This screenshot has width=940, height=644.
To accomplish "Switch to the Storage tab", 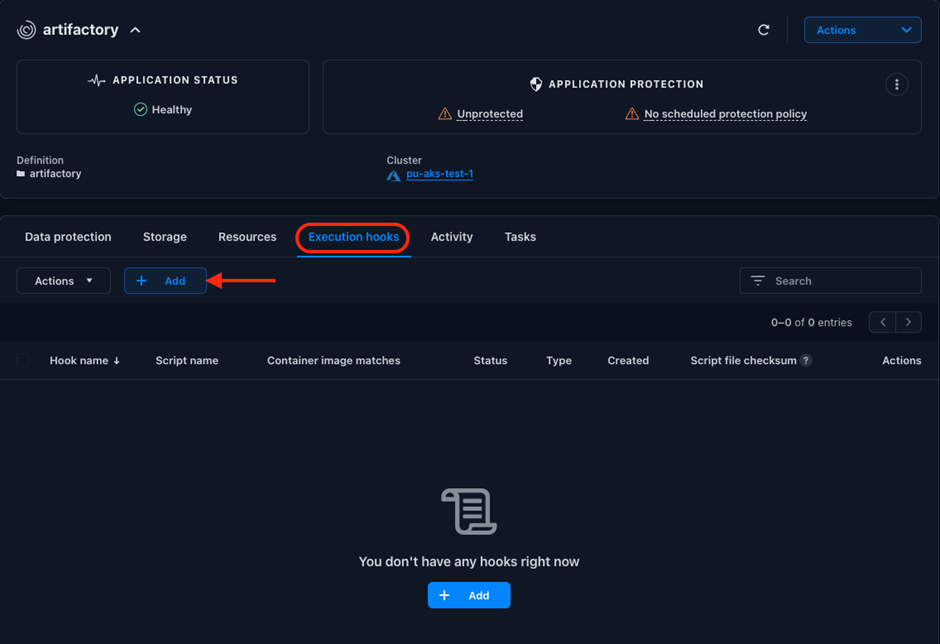I will coord(165,237).
